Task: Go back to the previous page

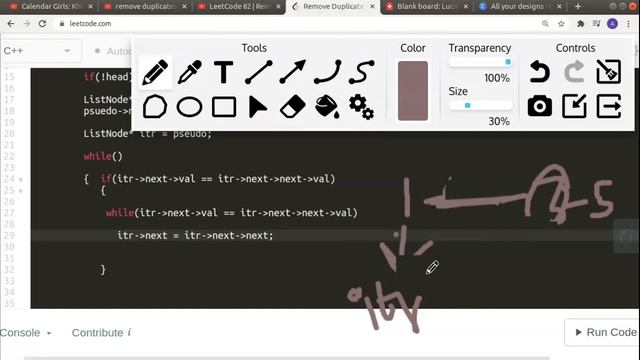Action: [11, 24]
